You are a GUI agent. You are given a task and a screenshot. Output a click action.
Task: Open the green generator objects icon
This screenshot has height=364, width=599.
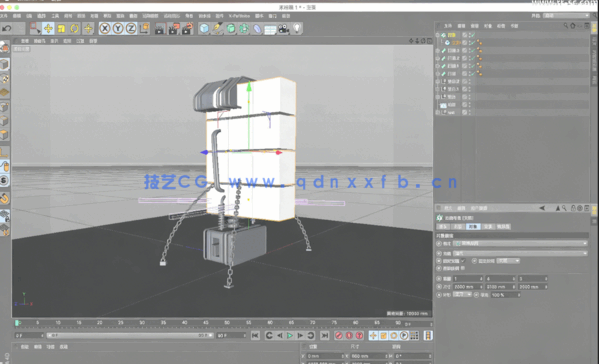pos(231,29)
